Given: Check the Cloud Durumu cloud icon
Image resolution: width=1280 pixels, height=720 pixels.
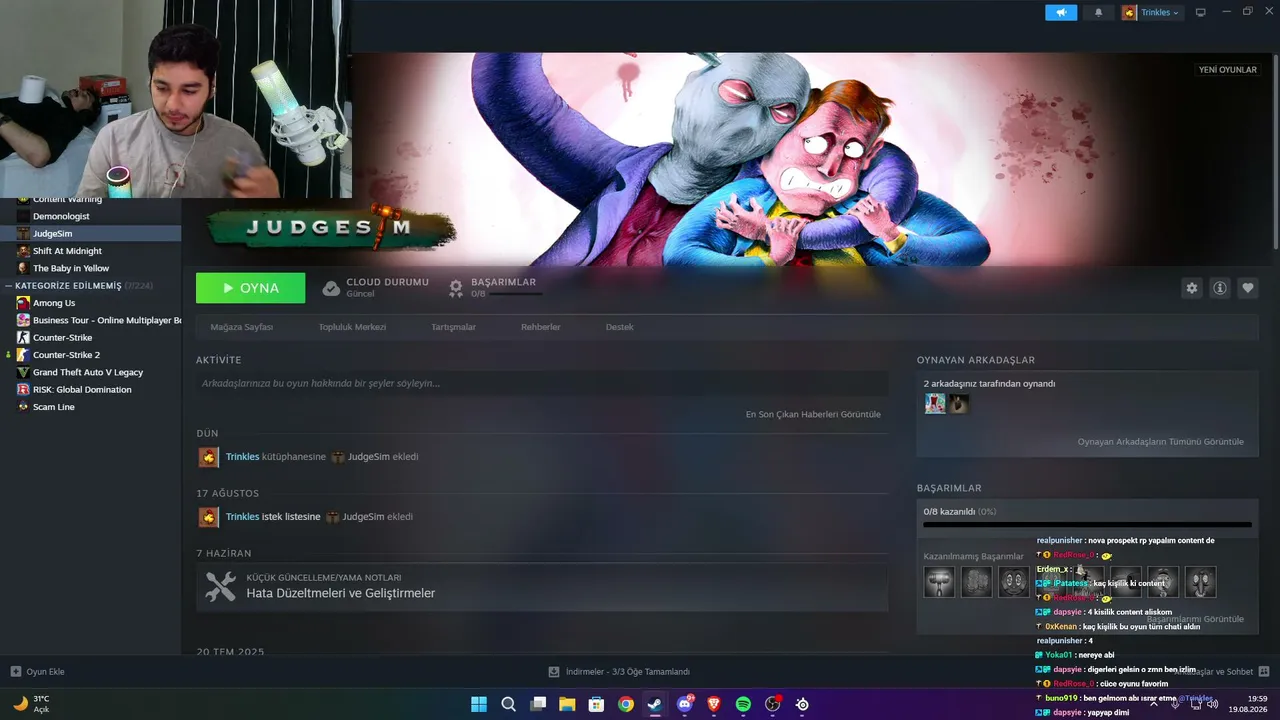Looking at the screenshot, I should coord(331,288).
